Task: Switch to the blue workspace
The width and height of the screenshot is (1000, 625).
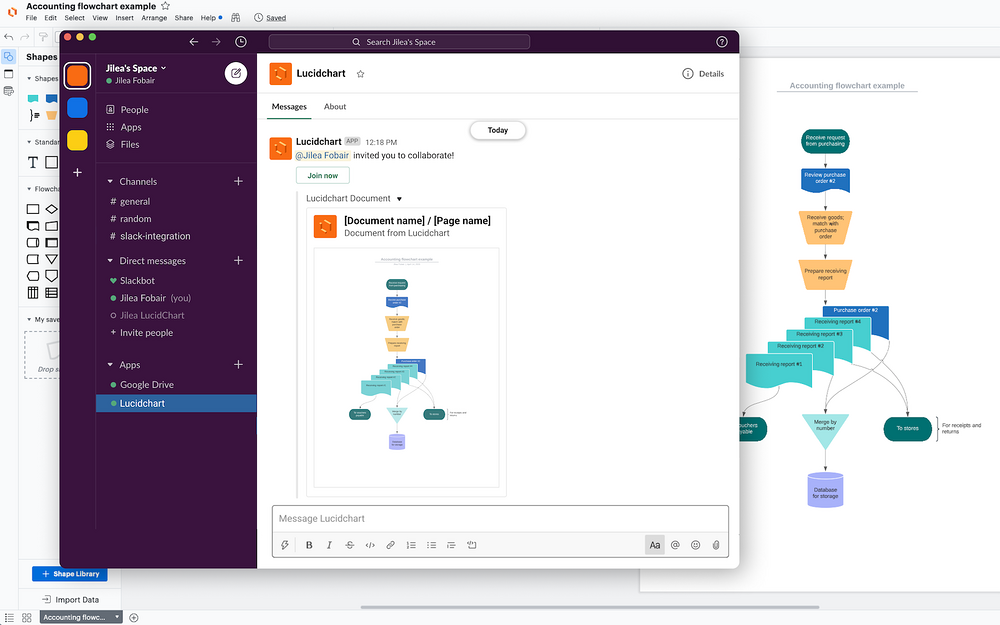Action: (x=77, y=108)
